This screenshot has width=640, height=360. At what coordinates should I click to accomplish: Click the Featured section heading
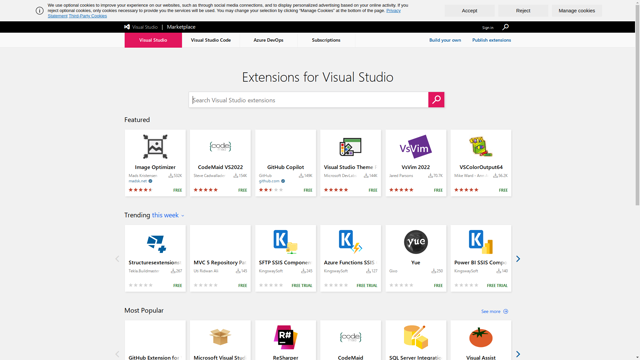tap(137, 120)
